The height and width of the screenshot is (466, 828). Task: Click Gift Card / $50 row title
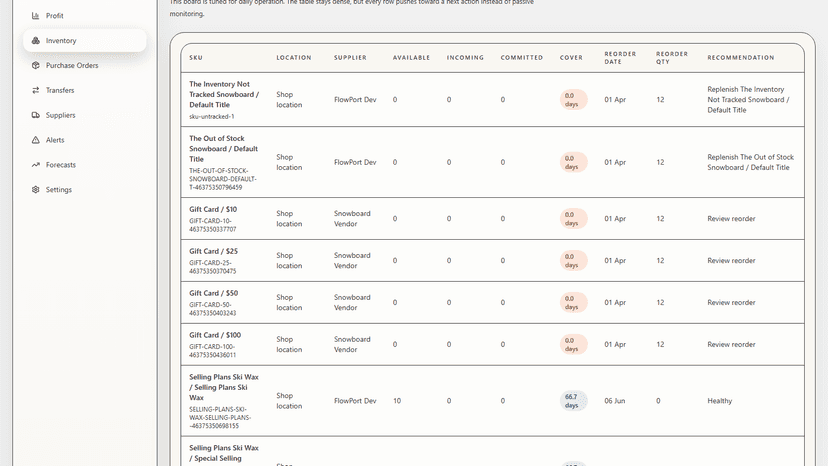tap(213, 293)
